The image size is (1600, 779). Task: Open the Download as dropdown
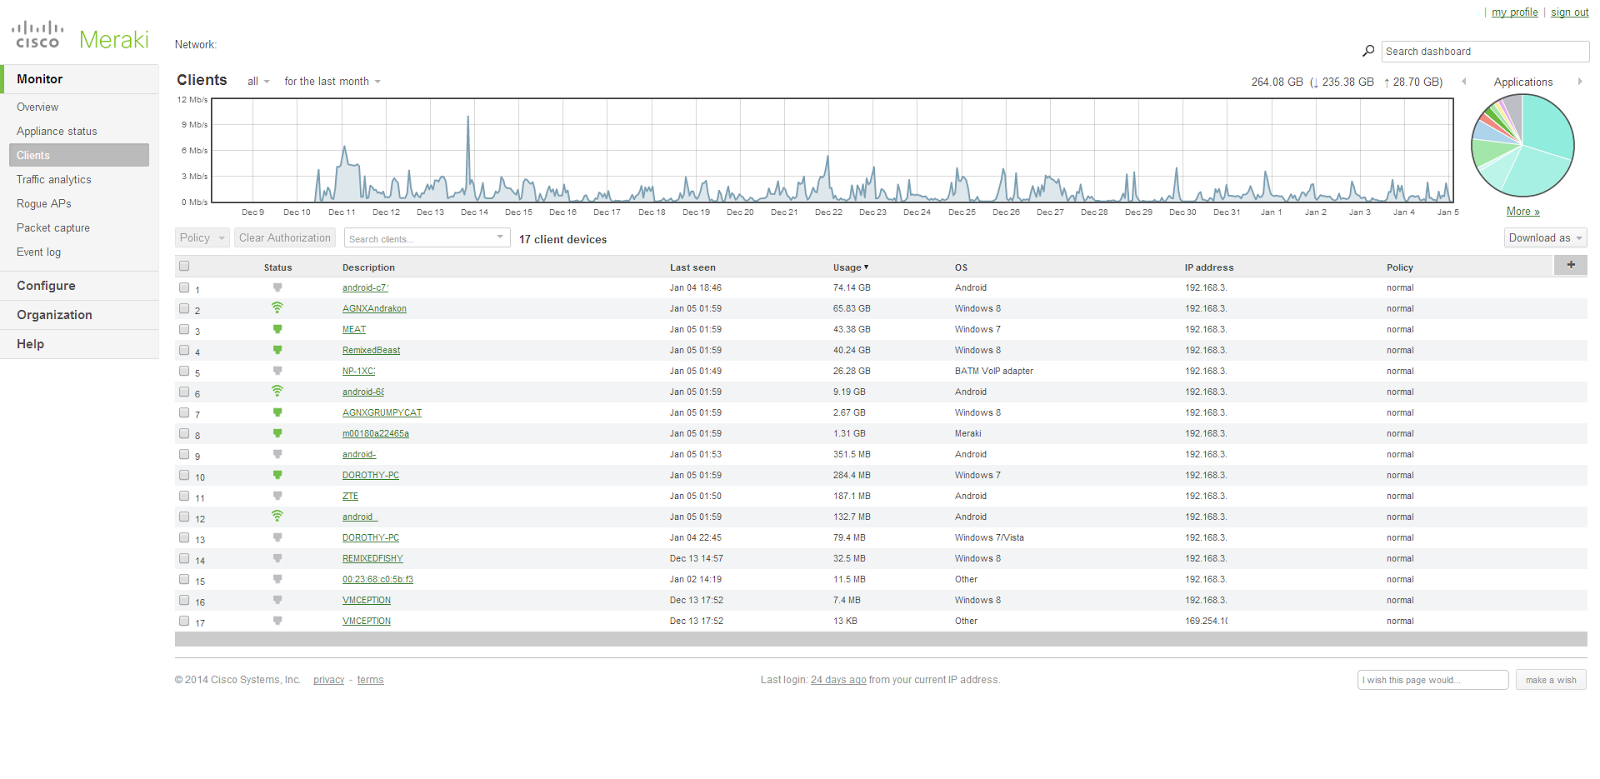click(x=1546, y=238)
